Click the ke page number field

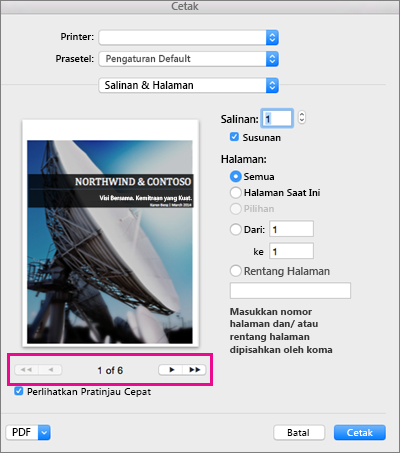tap(291, 251)
